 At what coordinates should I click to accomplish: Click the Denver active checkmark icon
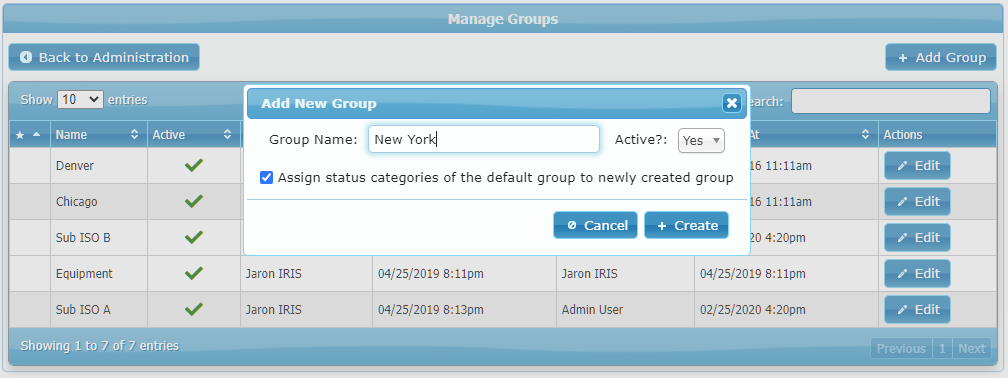click(194, 165)
